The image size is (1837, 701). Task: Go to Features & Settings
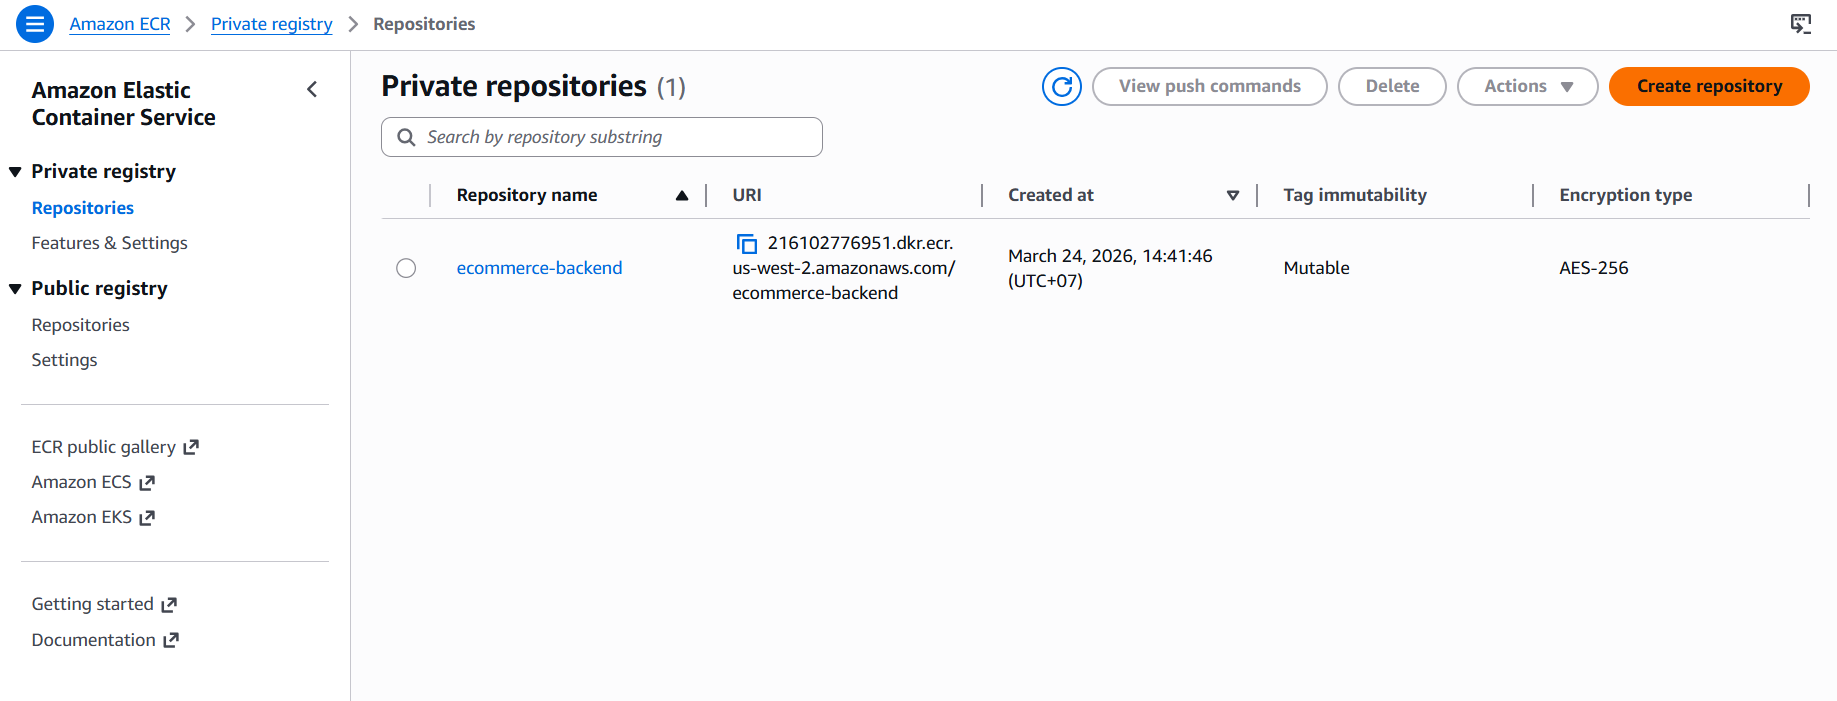click(109, 243)
